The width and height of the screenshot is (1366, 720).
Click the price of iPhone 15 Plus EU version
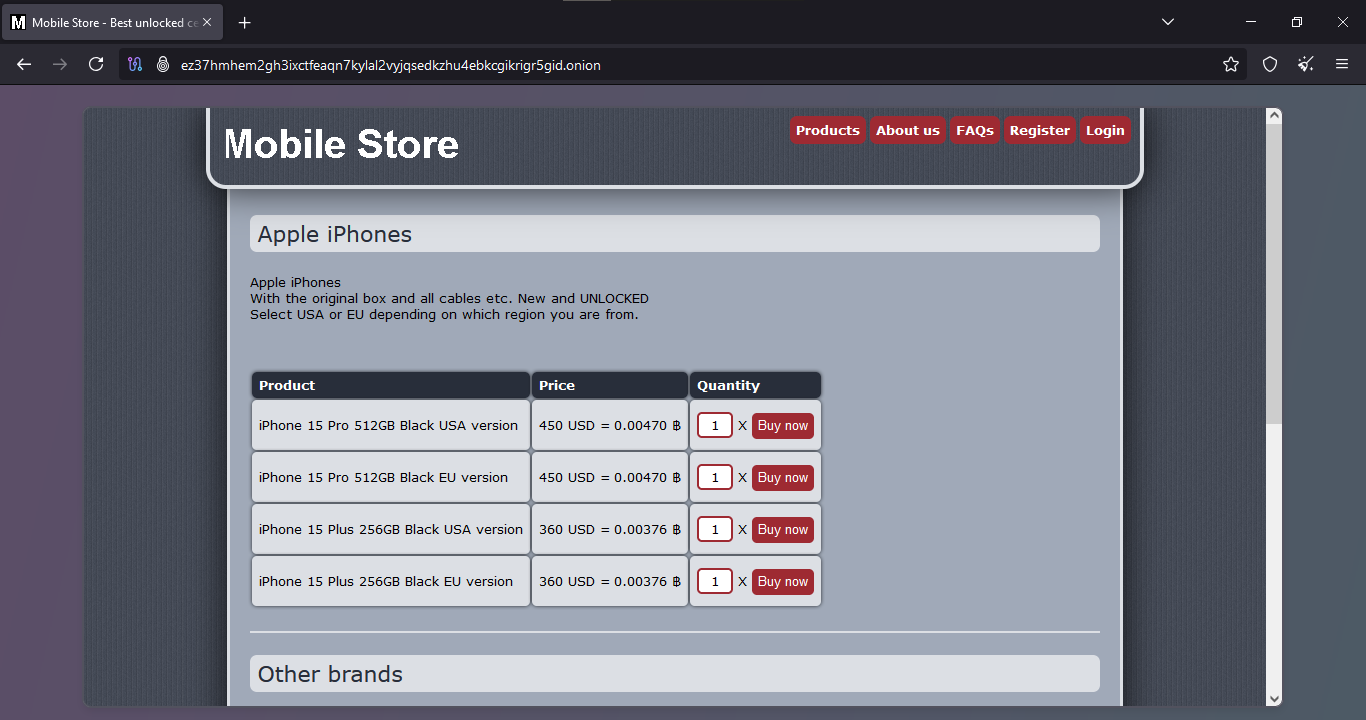point(610,582)
